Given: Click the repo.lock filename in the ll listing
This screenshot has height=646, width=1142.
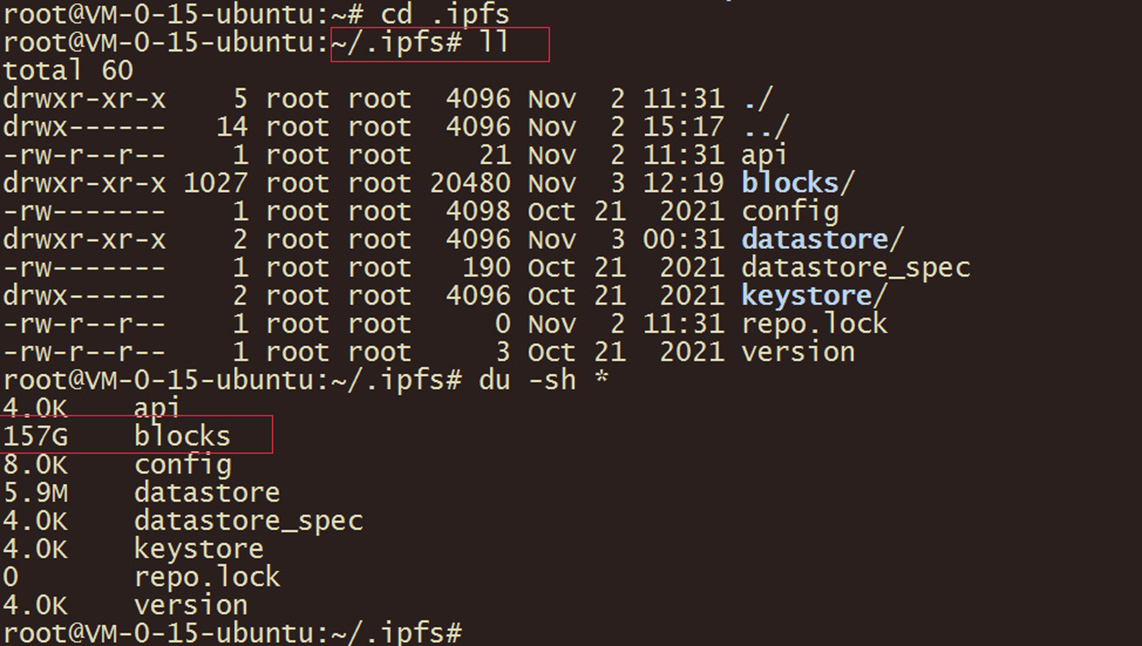Looking at the screenshot, I should coord(814,324).
